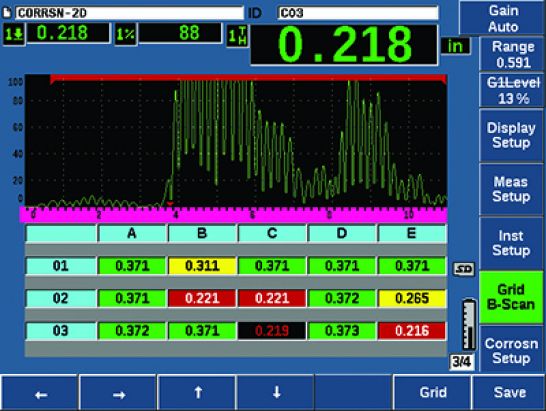Click the gate 1 amplitude percent icon
The width and height of the screenshot is (546, 411).
(125, 34)
